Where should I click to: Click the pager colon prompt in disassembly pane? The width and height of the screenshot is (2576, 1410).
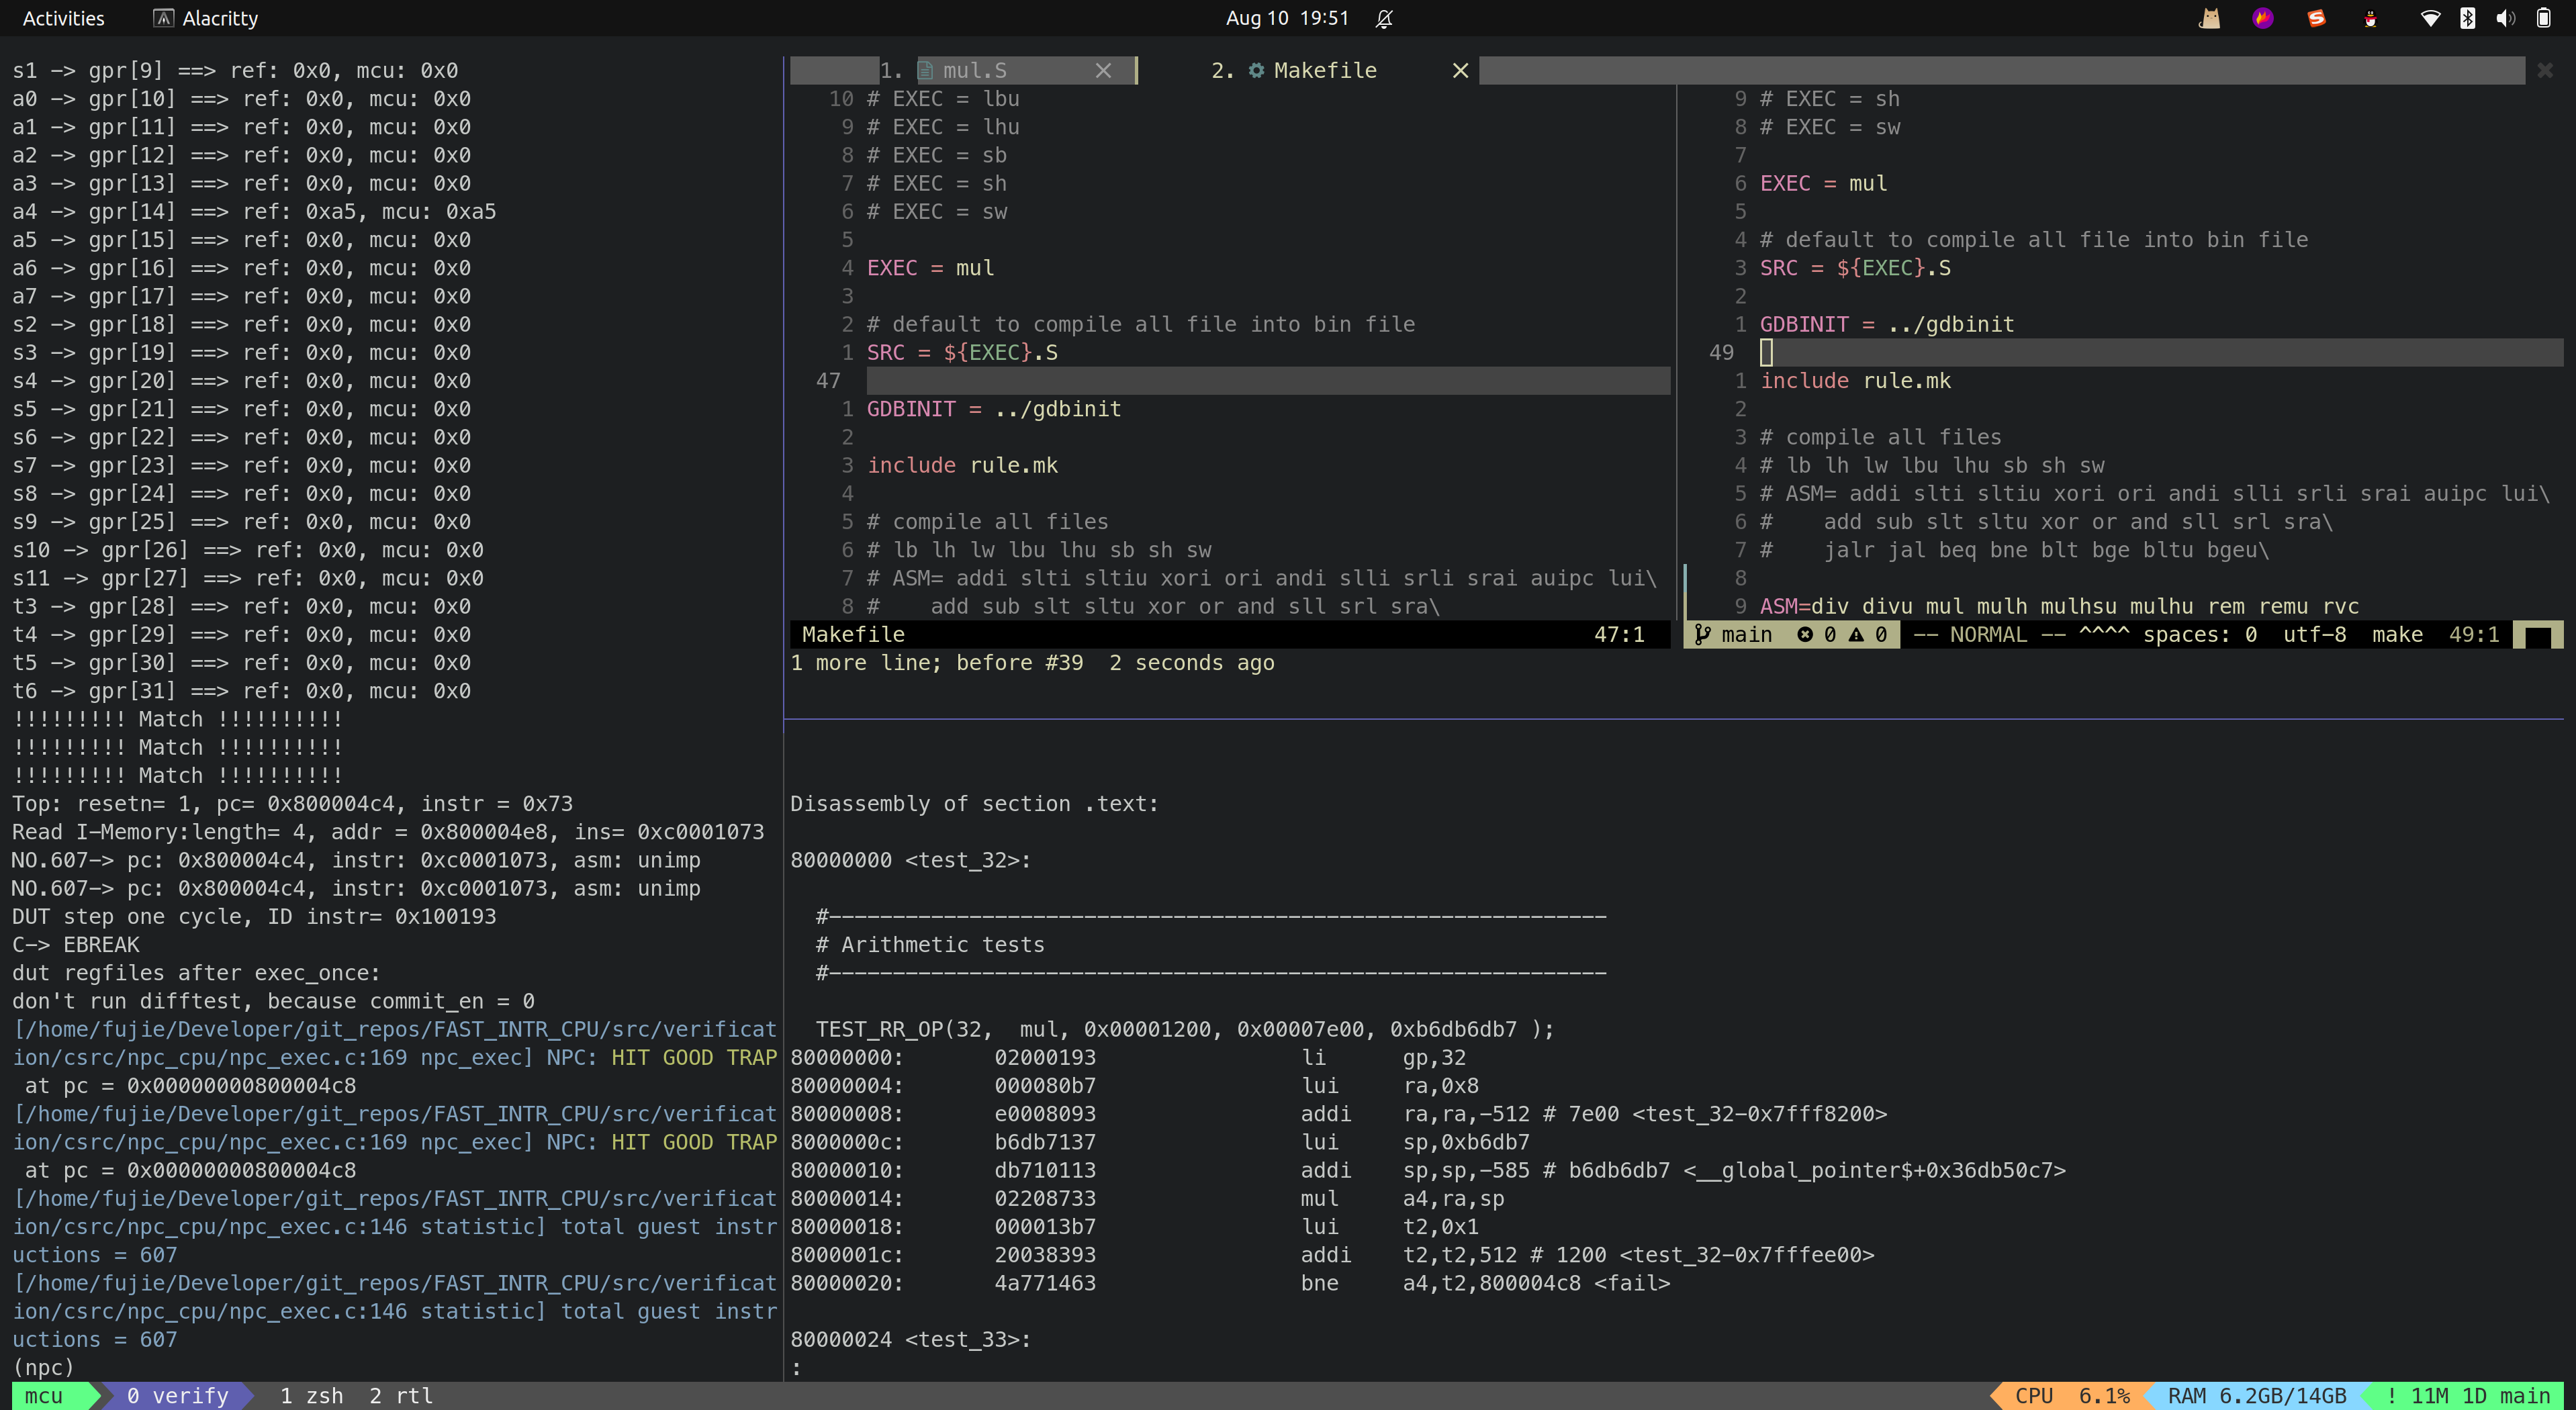click(796, 1367)
